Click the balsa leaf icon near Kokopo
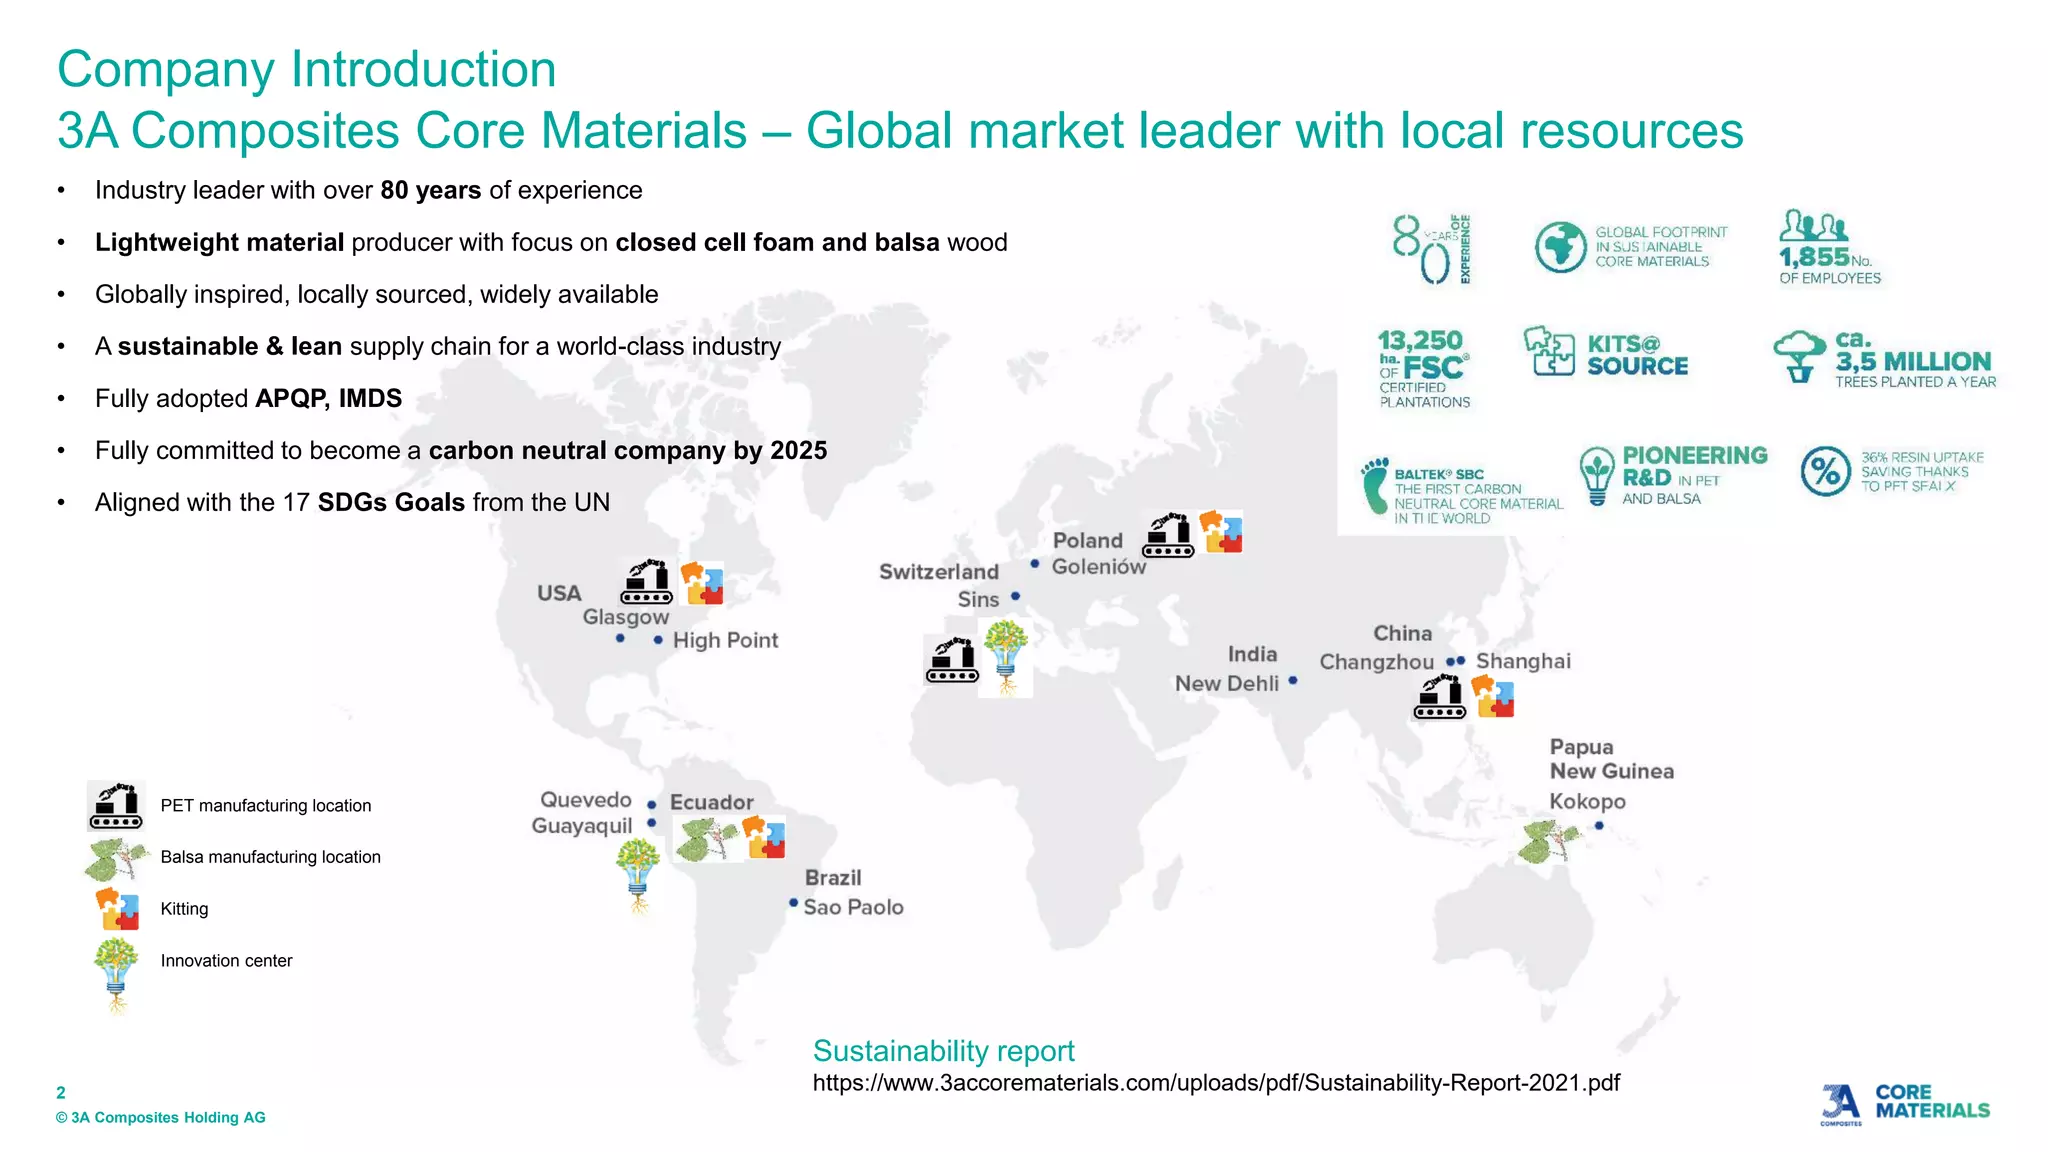 [1548, 842]
